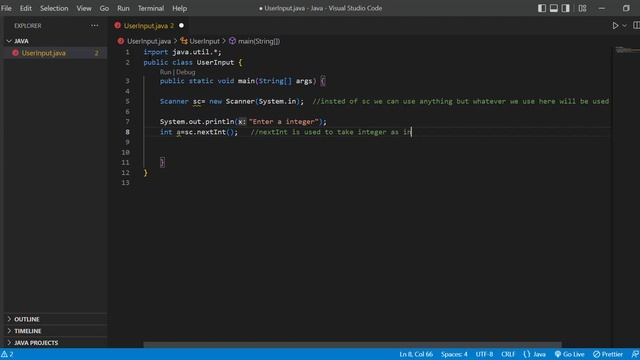Select the UserInput.java editor tab

tap(149, 26)
